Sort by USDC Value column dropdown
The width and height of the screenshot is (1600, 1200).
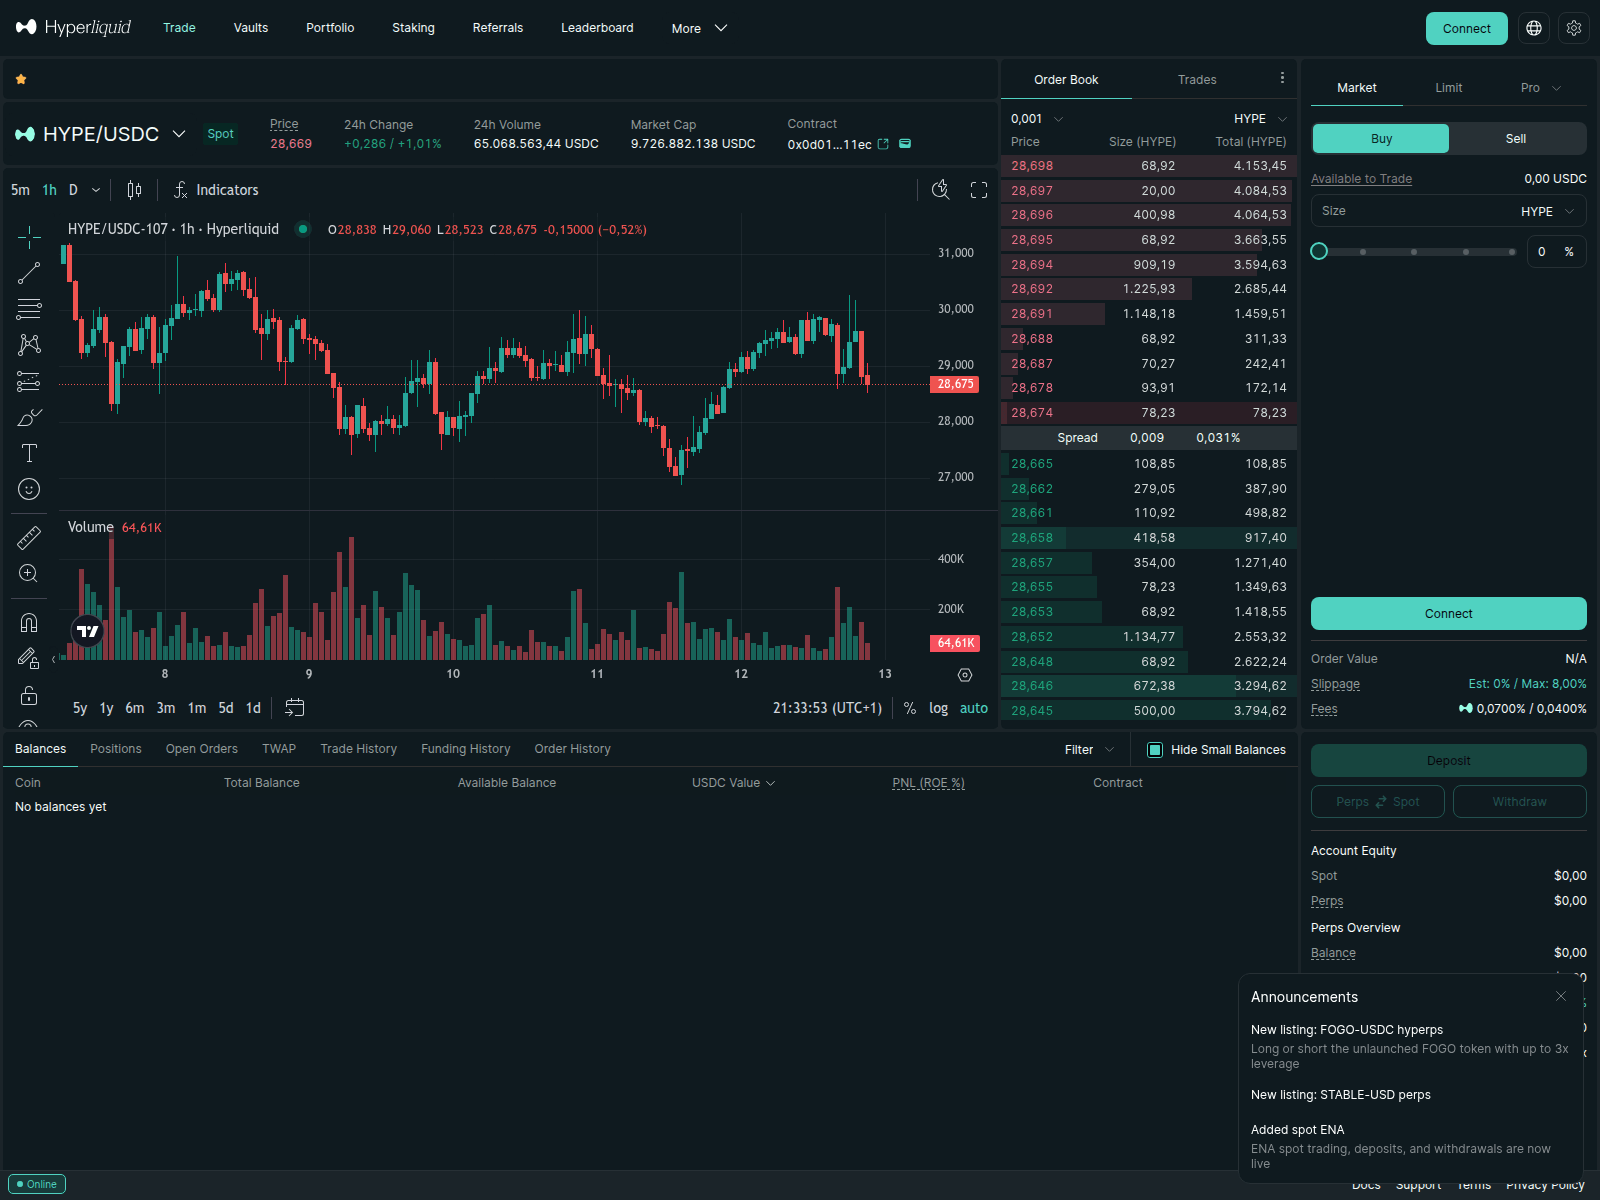[x=733, y=783]
